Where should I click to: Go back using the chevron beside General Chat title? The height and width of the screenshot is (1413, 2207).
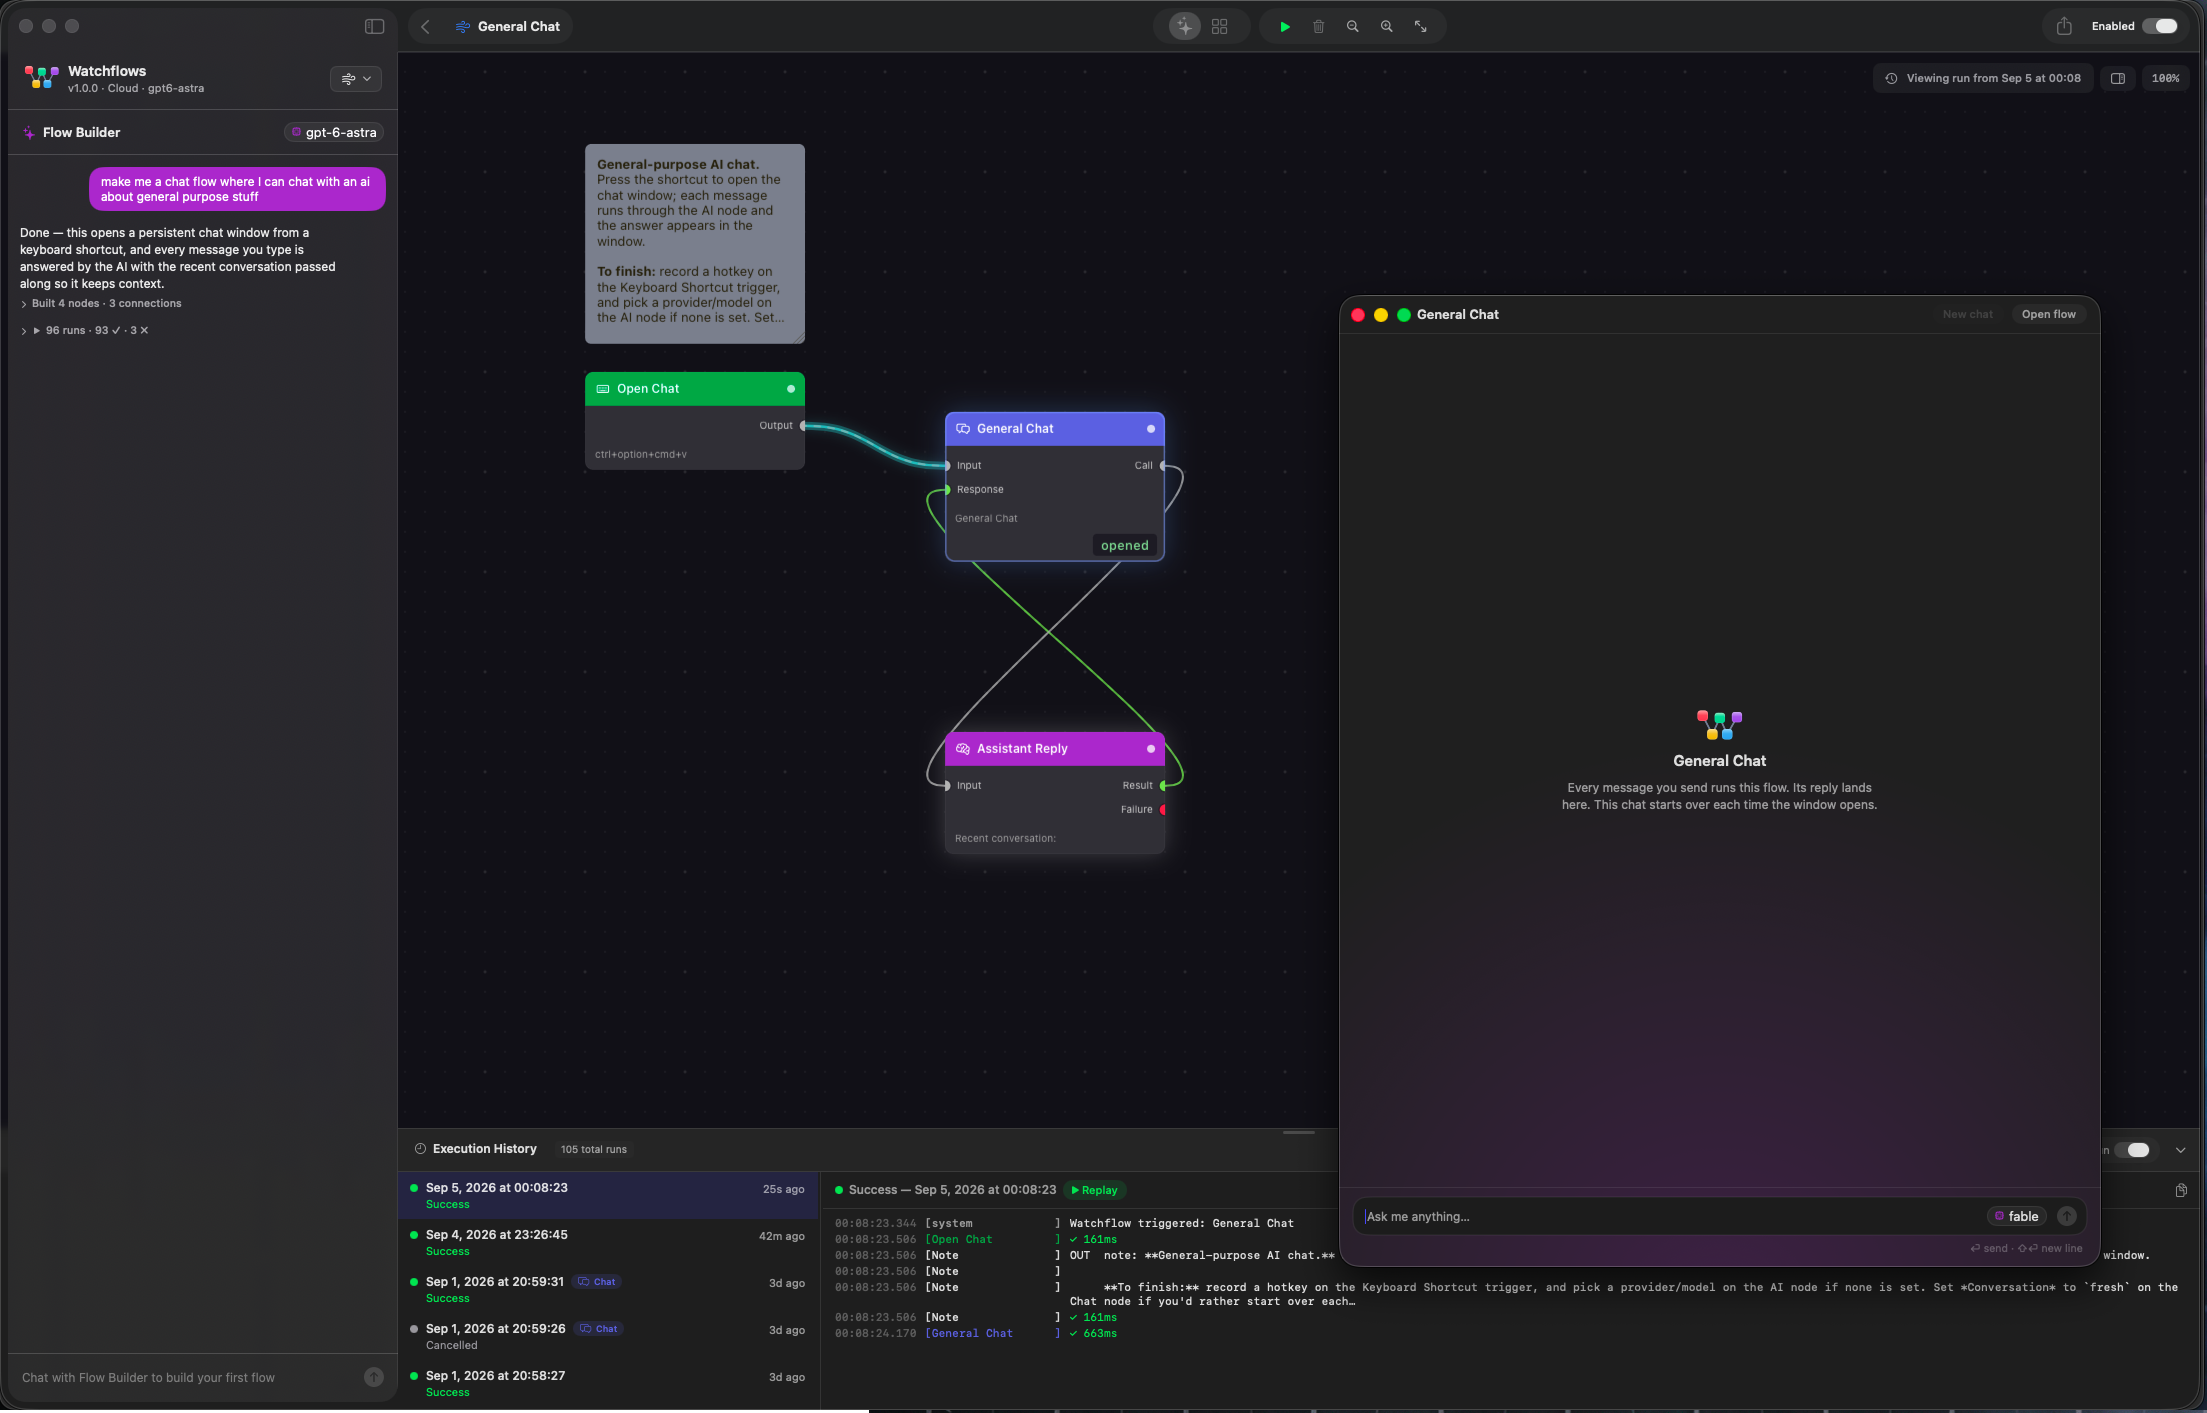tap(425, 27)
